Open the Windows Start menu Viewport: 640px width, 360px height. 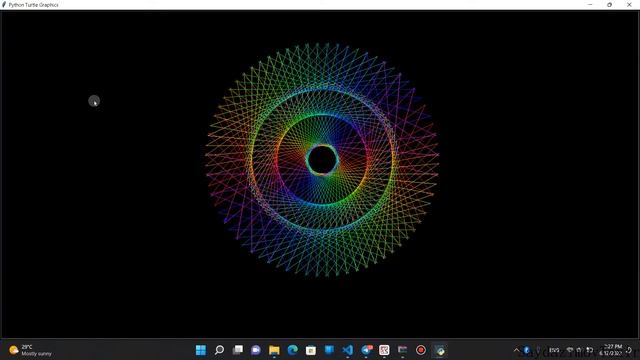point(201,350)
